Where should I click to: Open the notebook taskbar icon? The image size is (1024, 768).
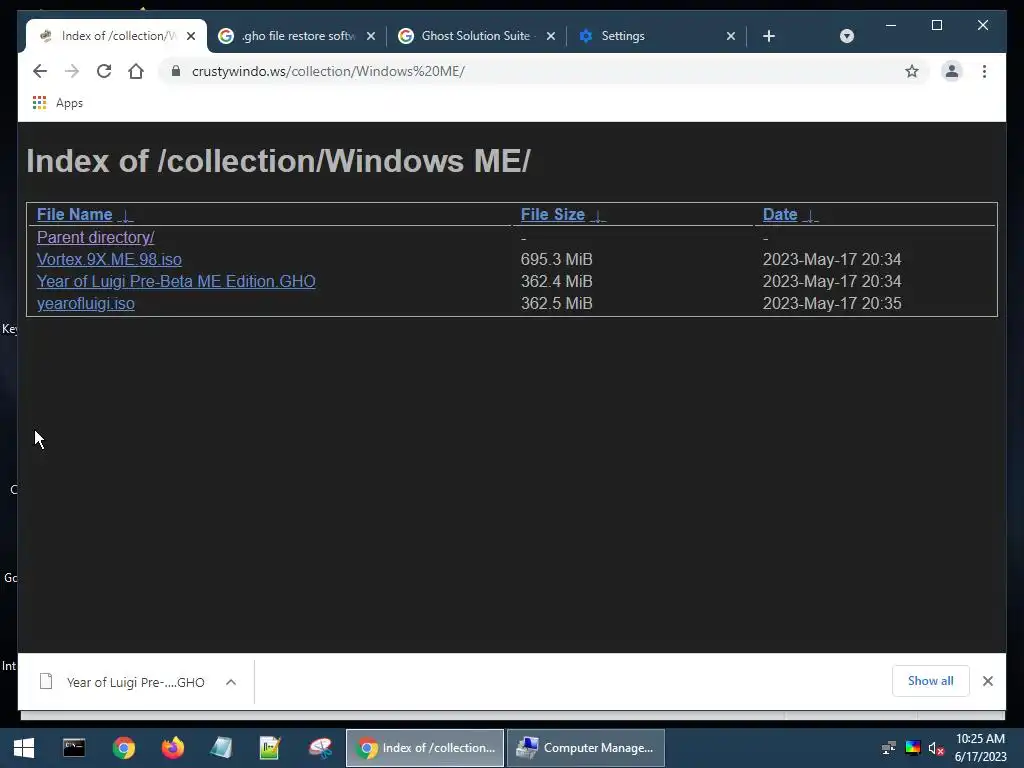tap(221, 748)
